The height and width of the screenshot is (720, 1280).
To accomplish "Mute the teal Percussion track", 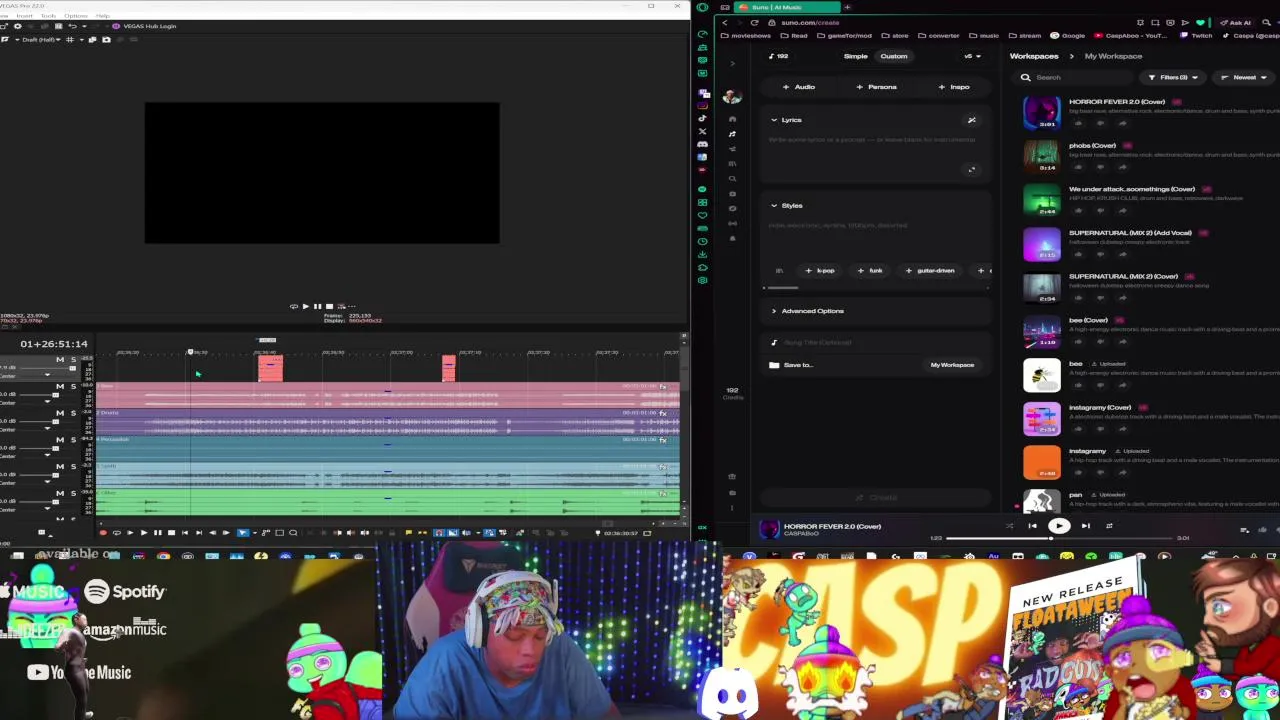I will coord(60,440).
